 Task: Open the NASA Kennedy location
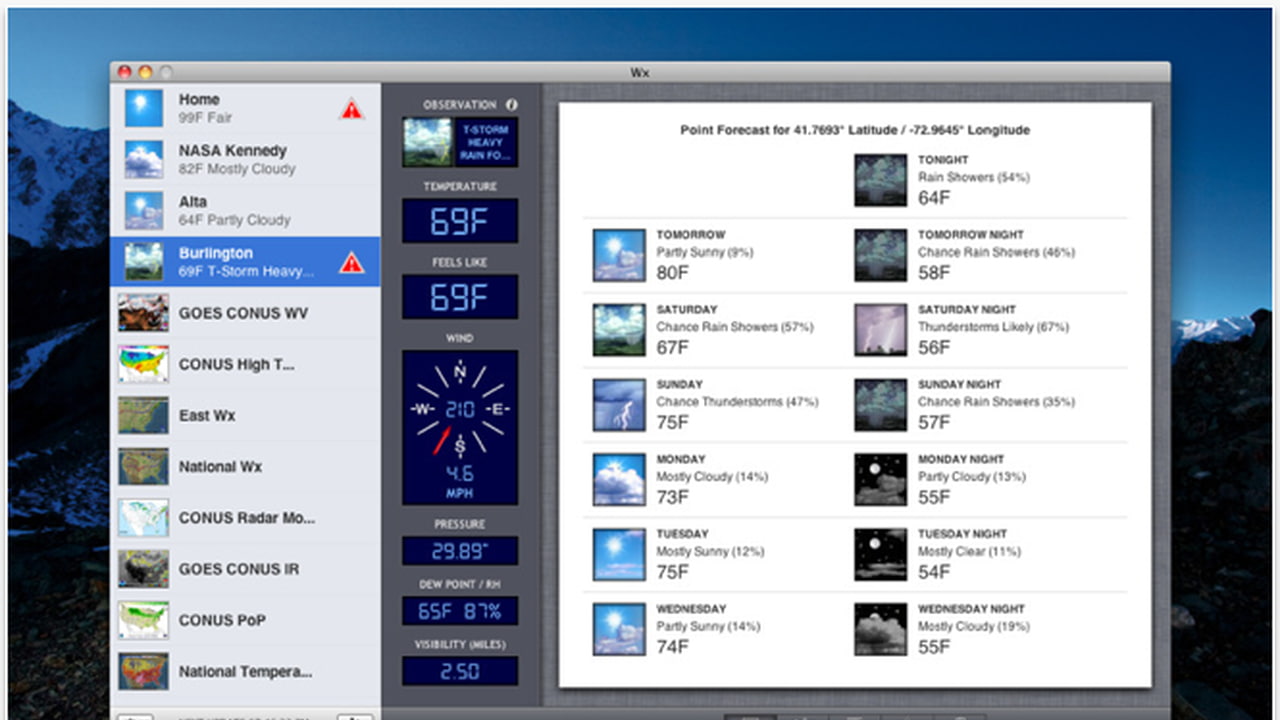coord(245,160)
